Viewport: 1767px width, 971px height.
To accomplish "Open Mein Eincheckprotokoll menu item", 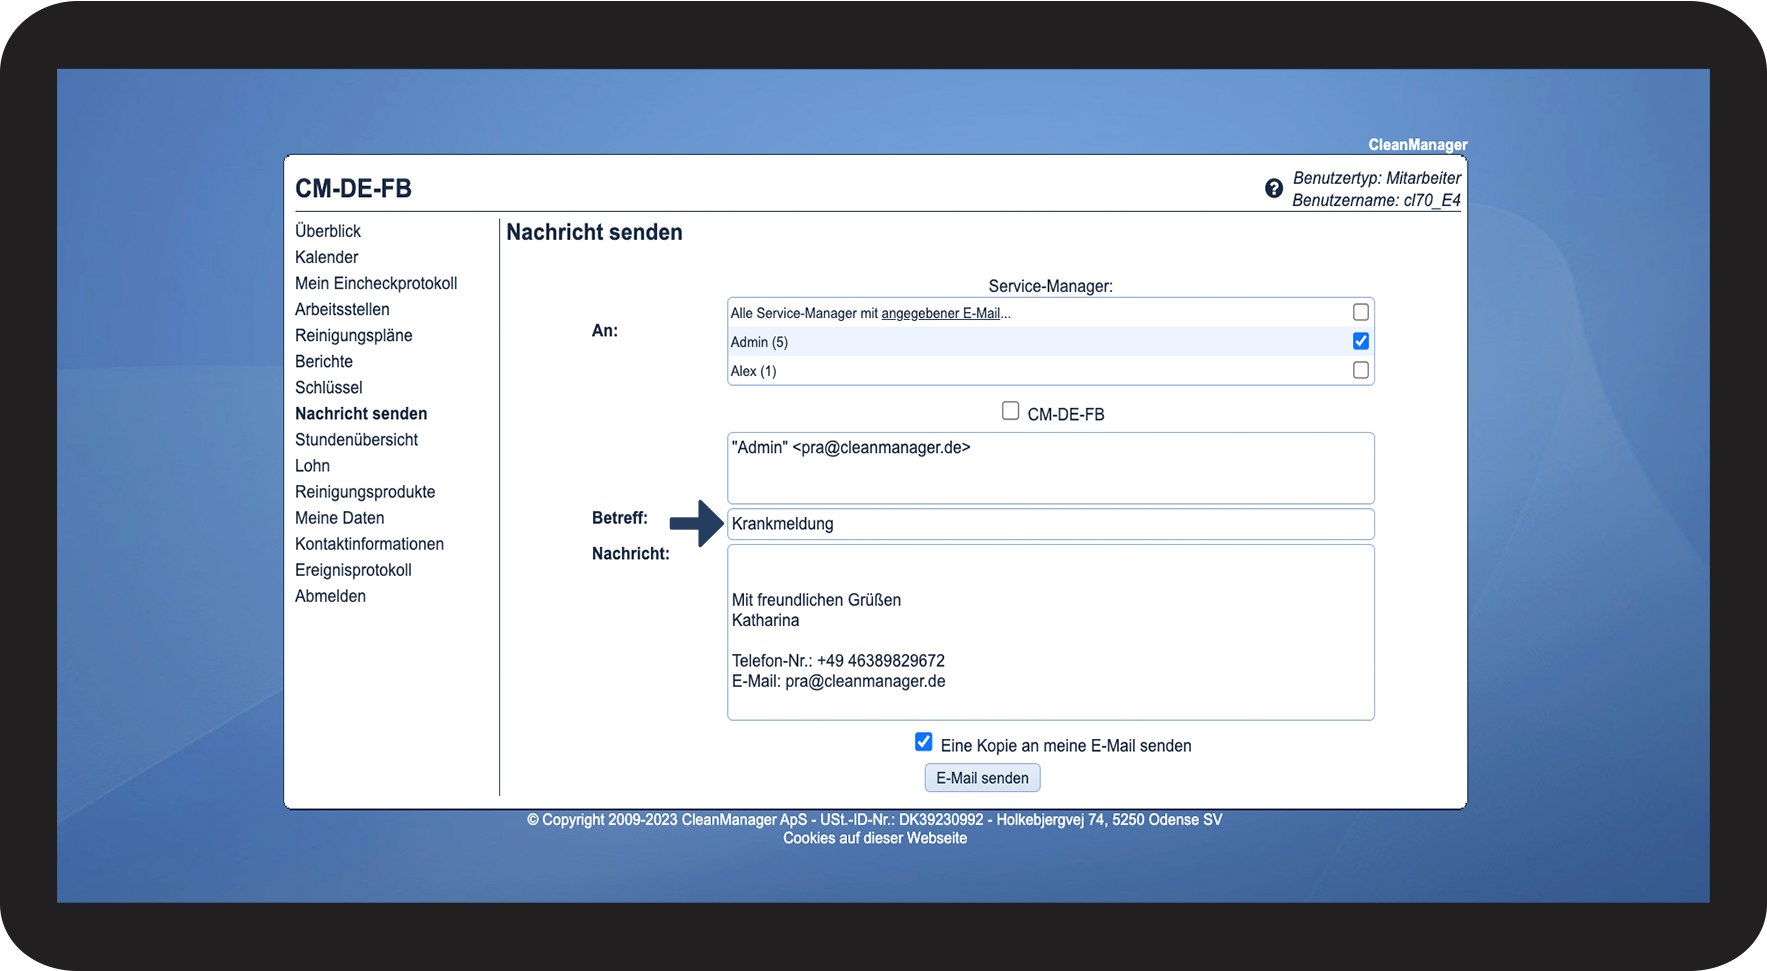I will coord(376,283).
